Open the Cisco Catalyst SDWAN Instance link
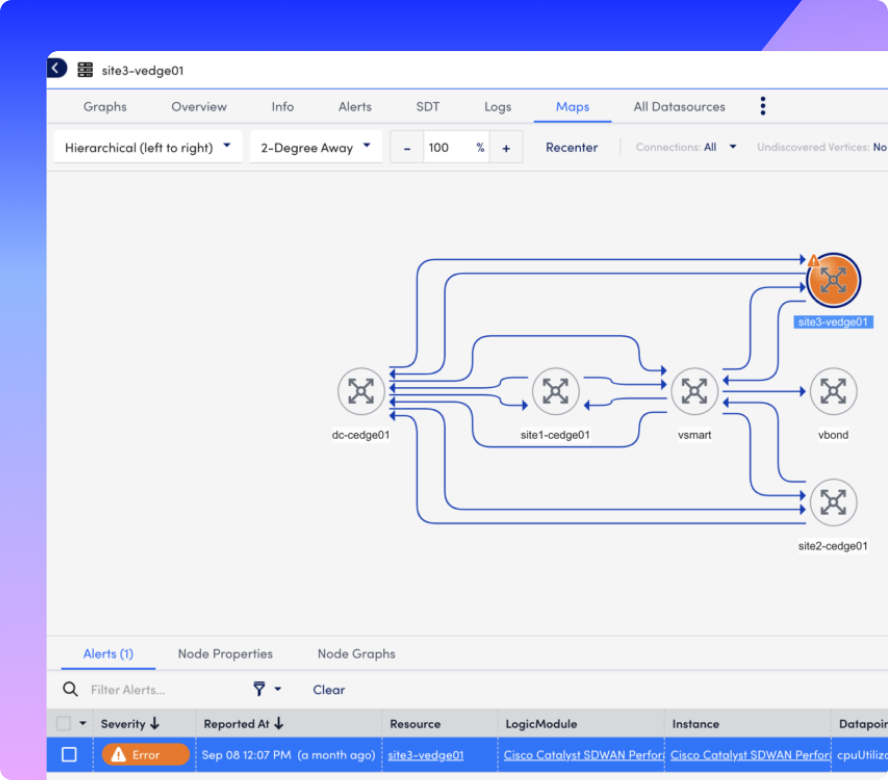Screen dimensions: 888x780 coord(750,755)
